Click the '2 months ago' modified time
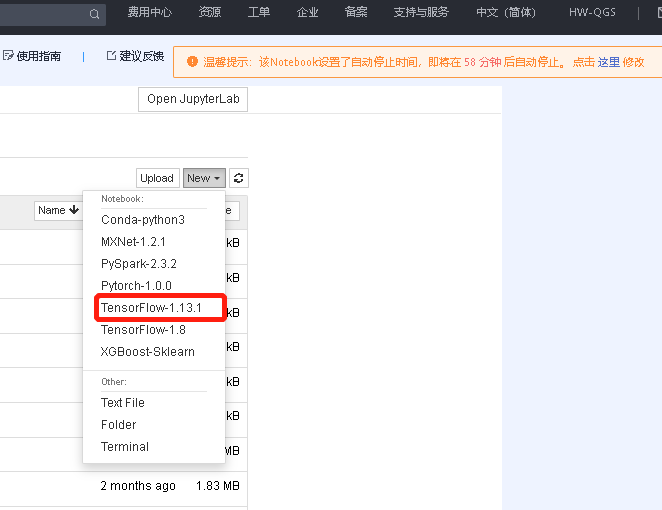Viewport: 662px width, 510px height. pos(138,486)
